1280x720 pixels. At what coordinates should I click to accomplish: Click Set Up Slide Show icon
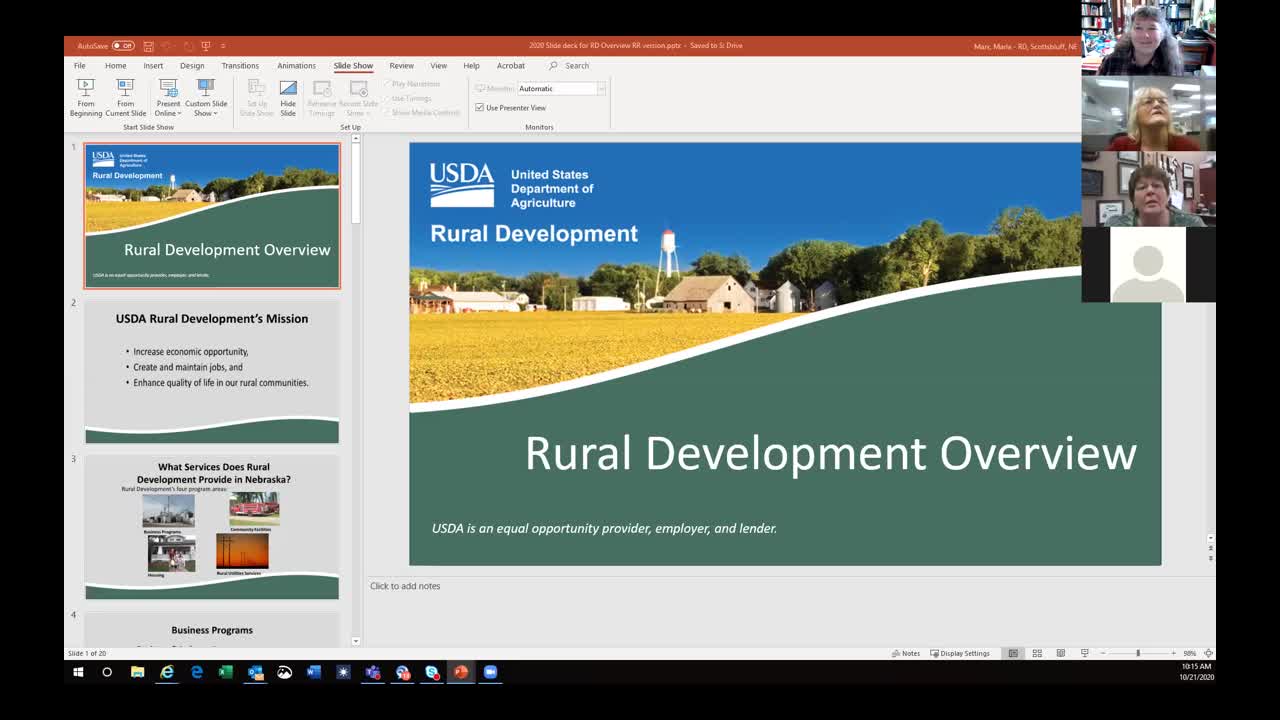click(x=257, y=97)
